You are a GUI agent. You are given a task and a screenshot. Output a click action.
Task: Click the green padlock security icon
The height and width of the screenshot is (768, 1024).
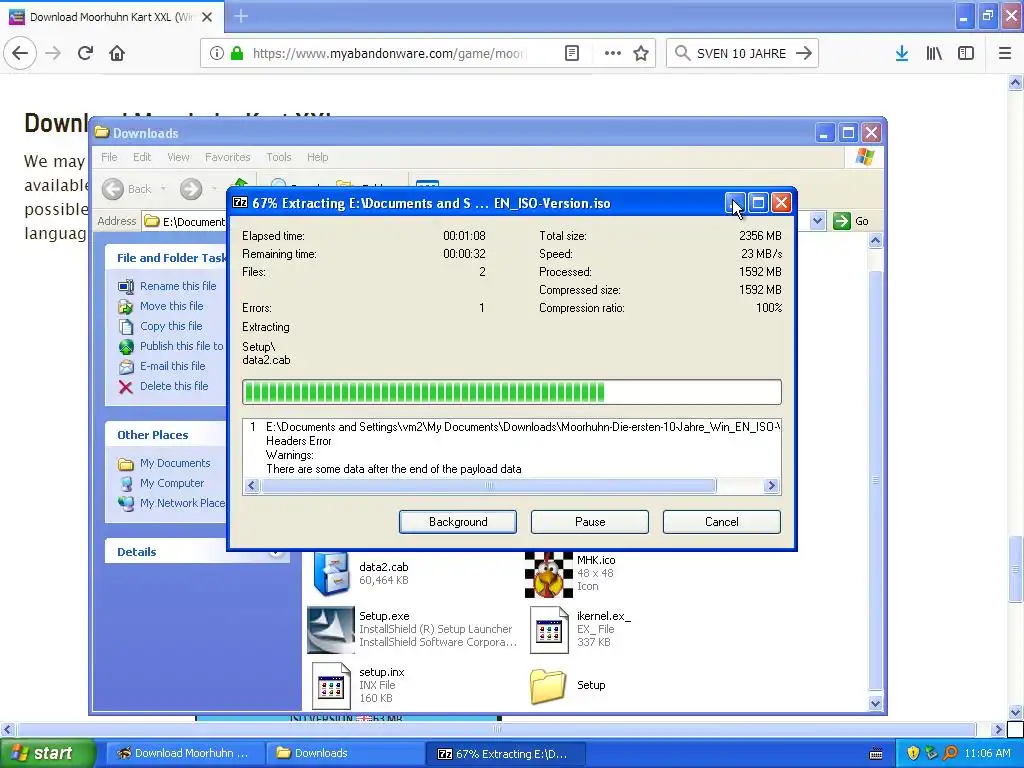pos(237,53)
